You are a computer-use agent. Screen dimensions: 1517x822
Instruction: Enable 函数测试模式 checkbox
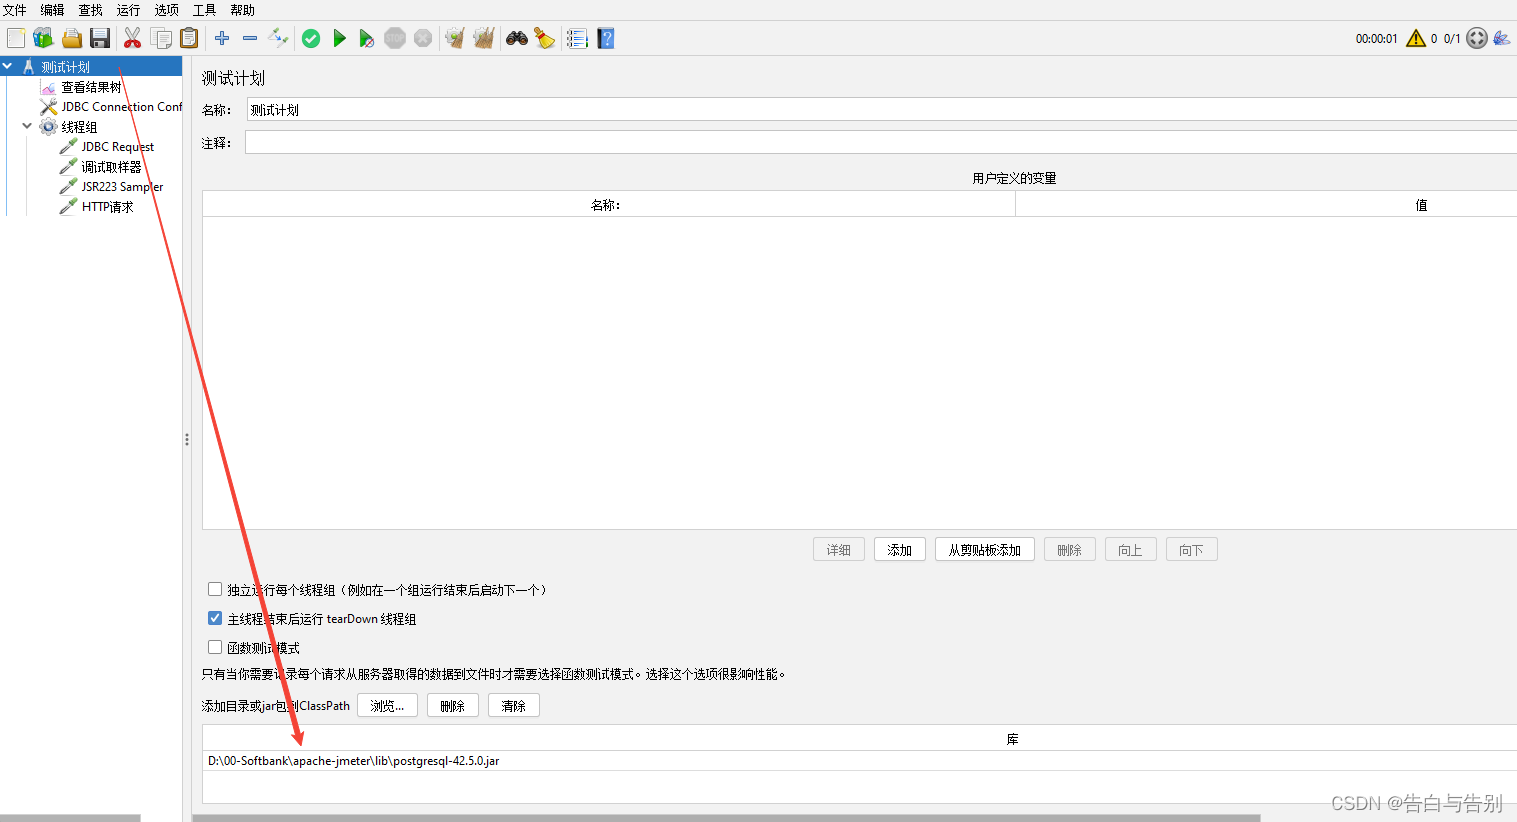215,646
